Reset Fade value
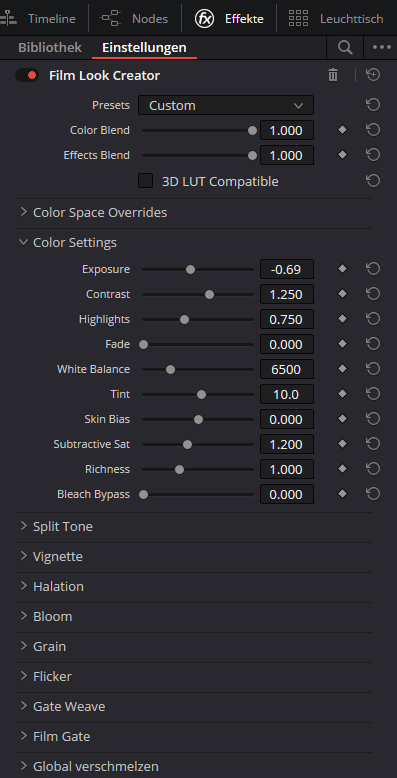Image resolution: width=397 pixels, height=778 pixels. (x=373, y=344)
